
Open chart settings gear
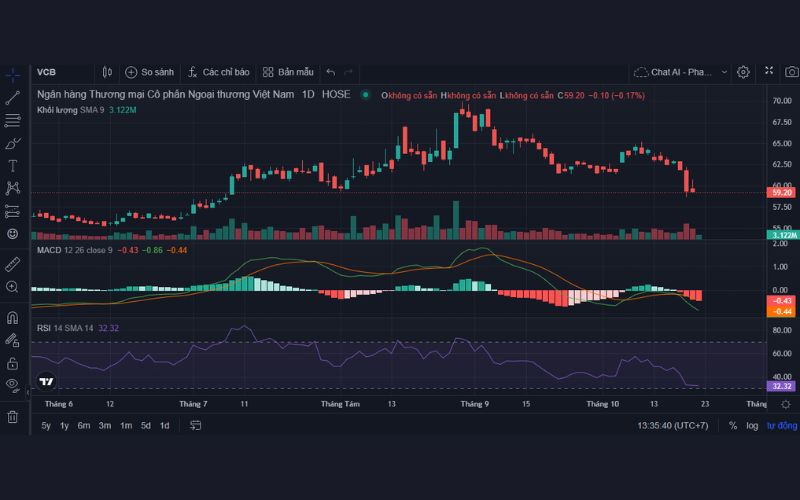pos(743,72)
